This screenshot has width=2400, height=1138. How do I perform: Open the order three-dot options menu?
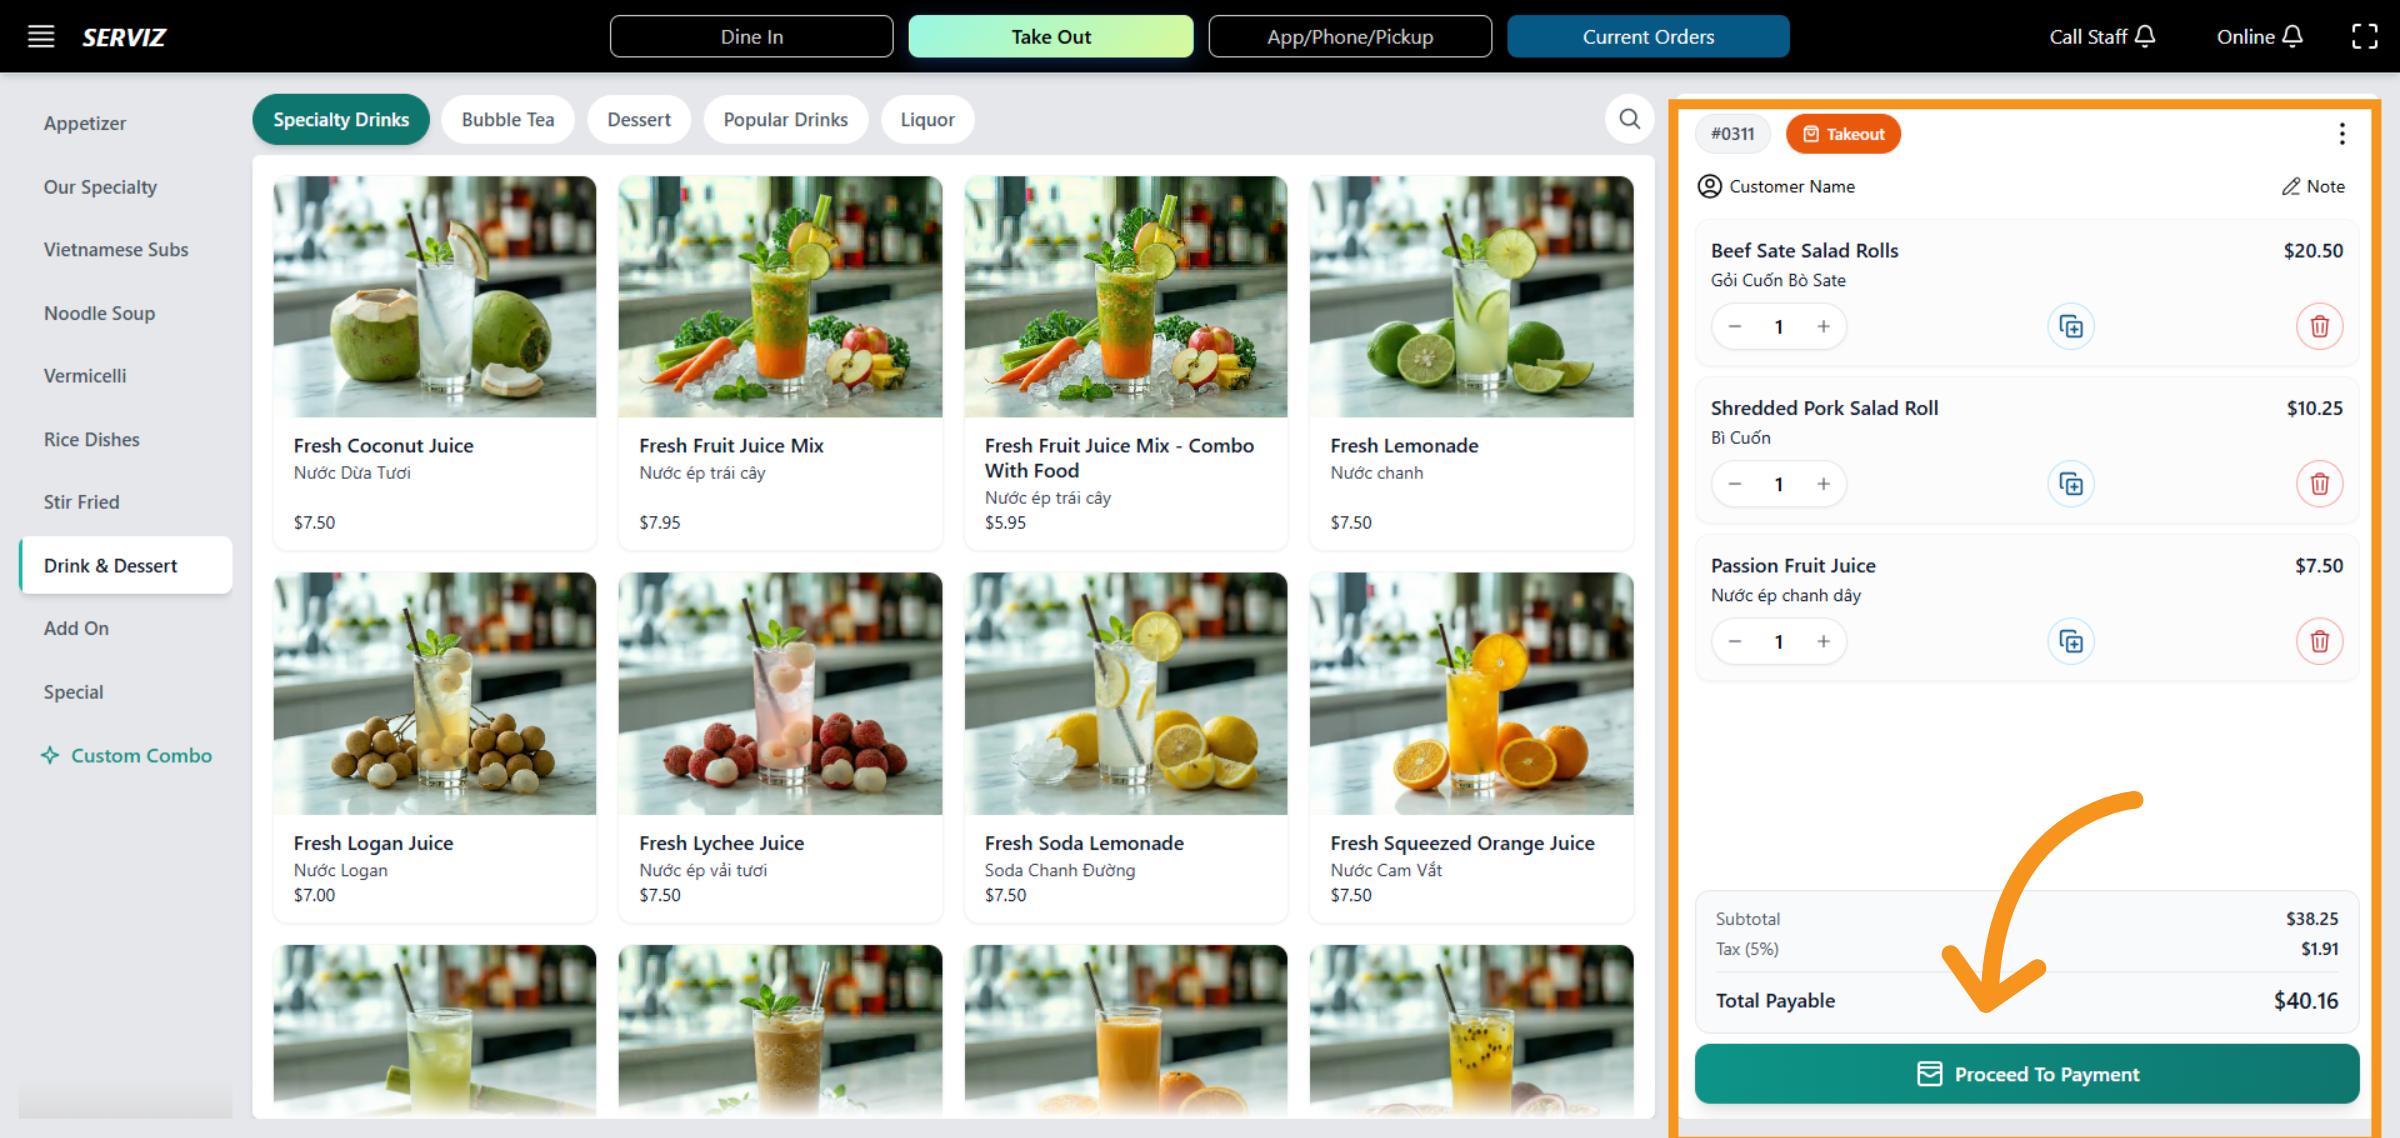2342,134
